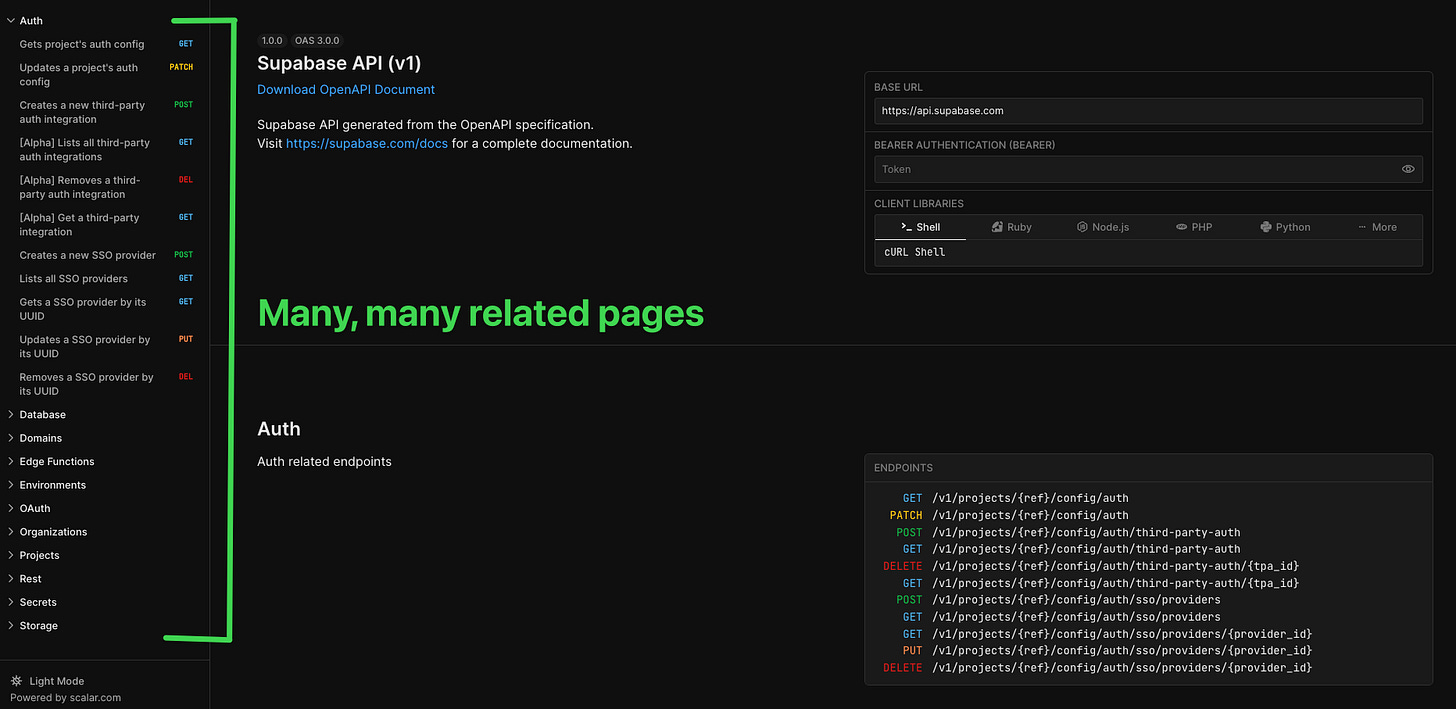Click Download OpenAPI Document link
1456x709 pixels.
tap(346, 89)
